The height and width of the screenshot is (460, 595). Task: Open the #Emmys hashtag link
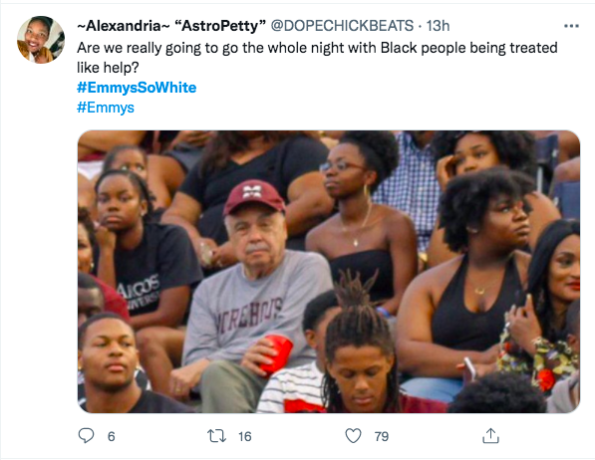click(105, 107)
